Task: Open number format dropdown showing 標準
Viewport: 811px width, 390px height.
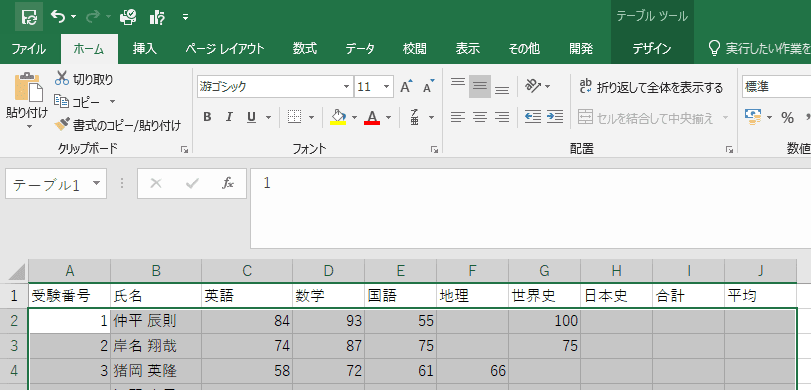Action: (x=776, y=87)
